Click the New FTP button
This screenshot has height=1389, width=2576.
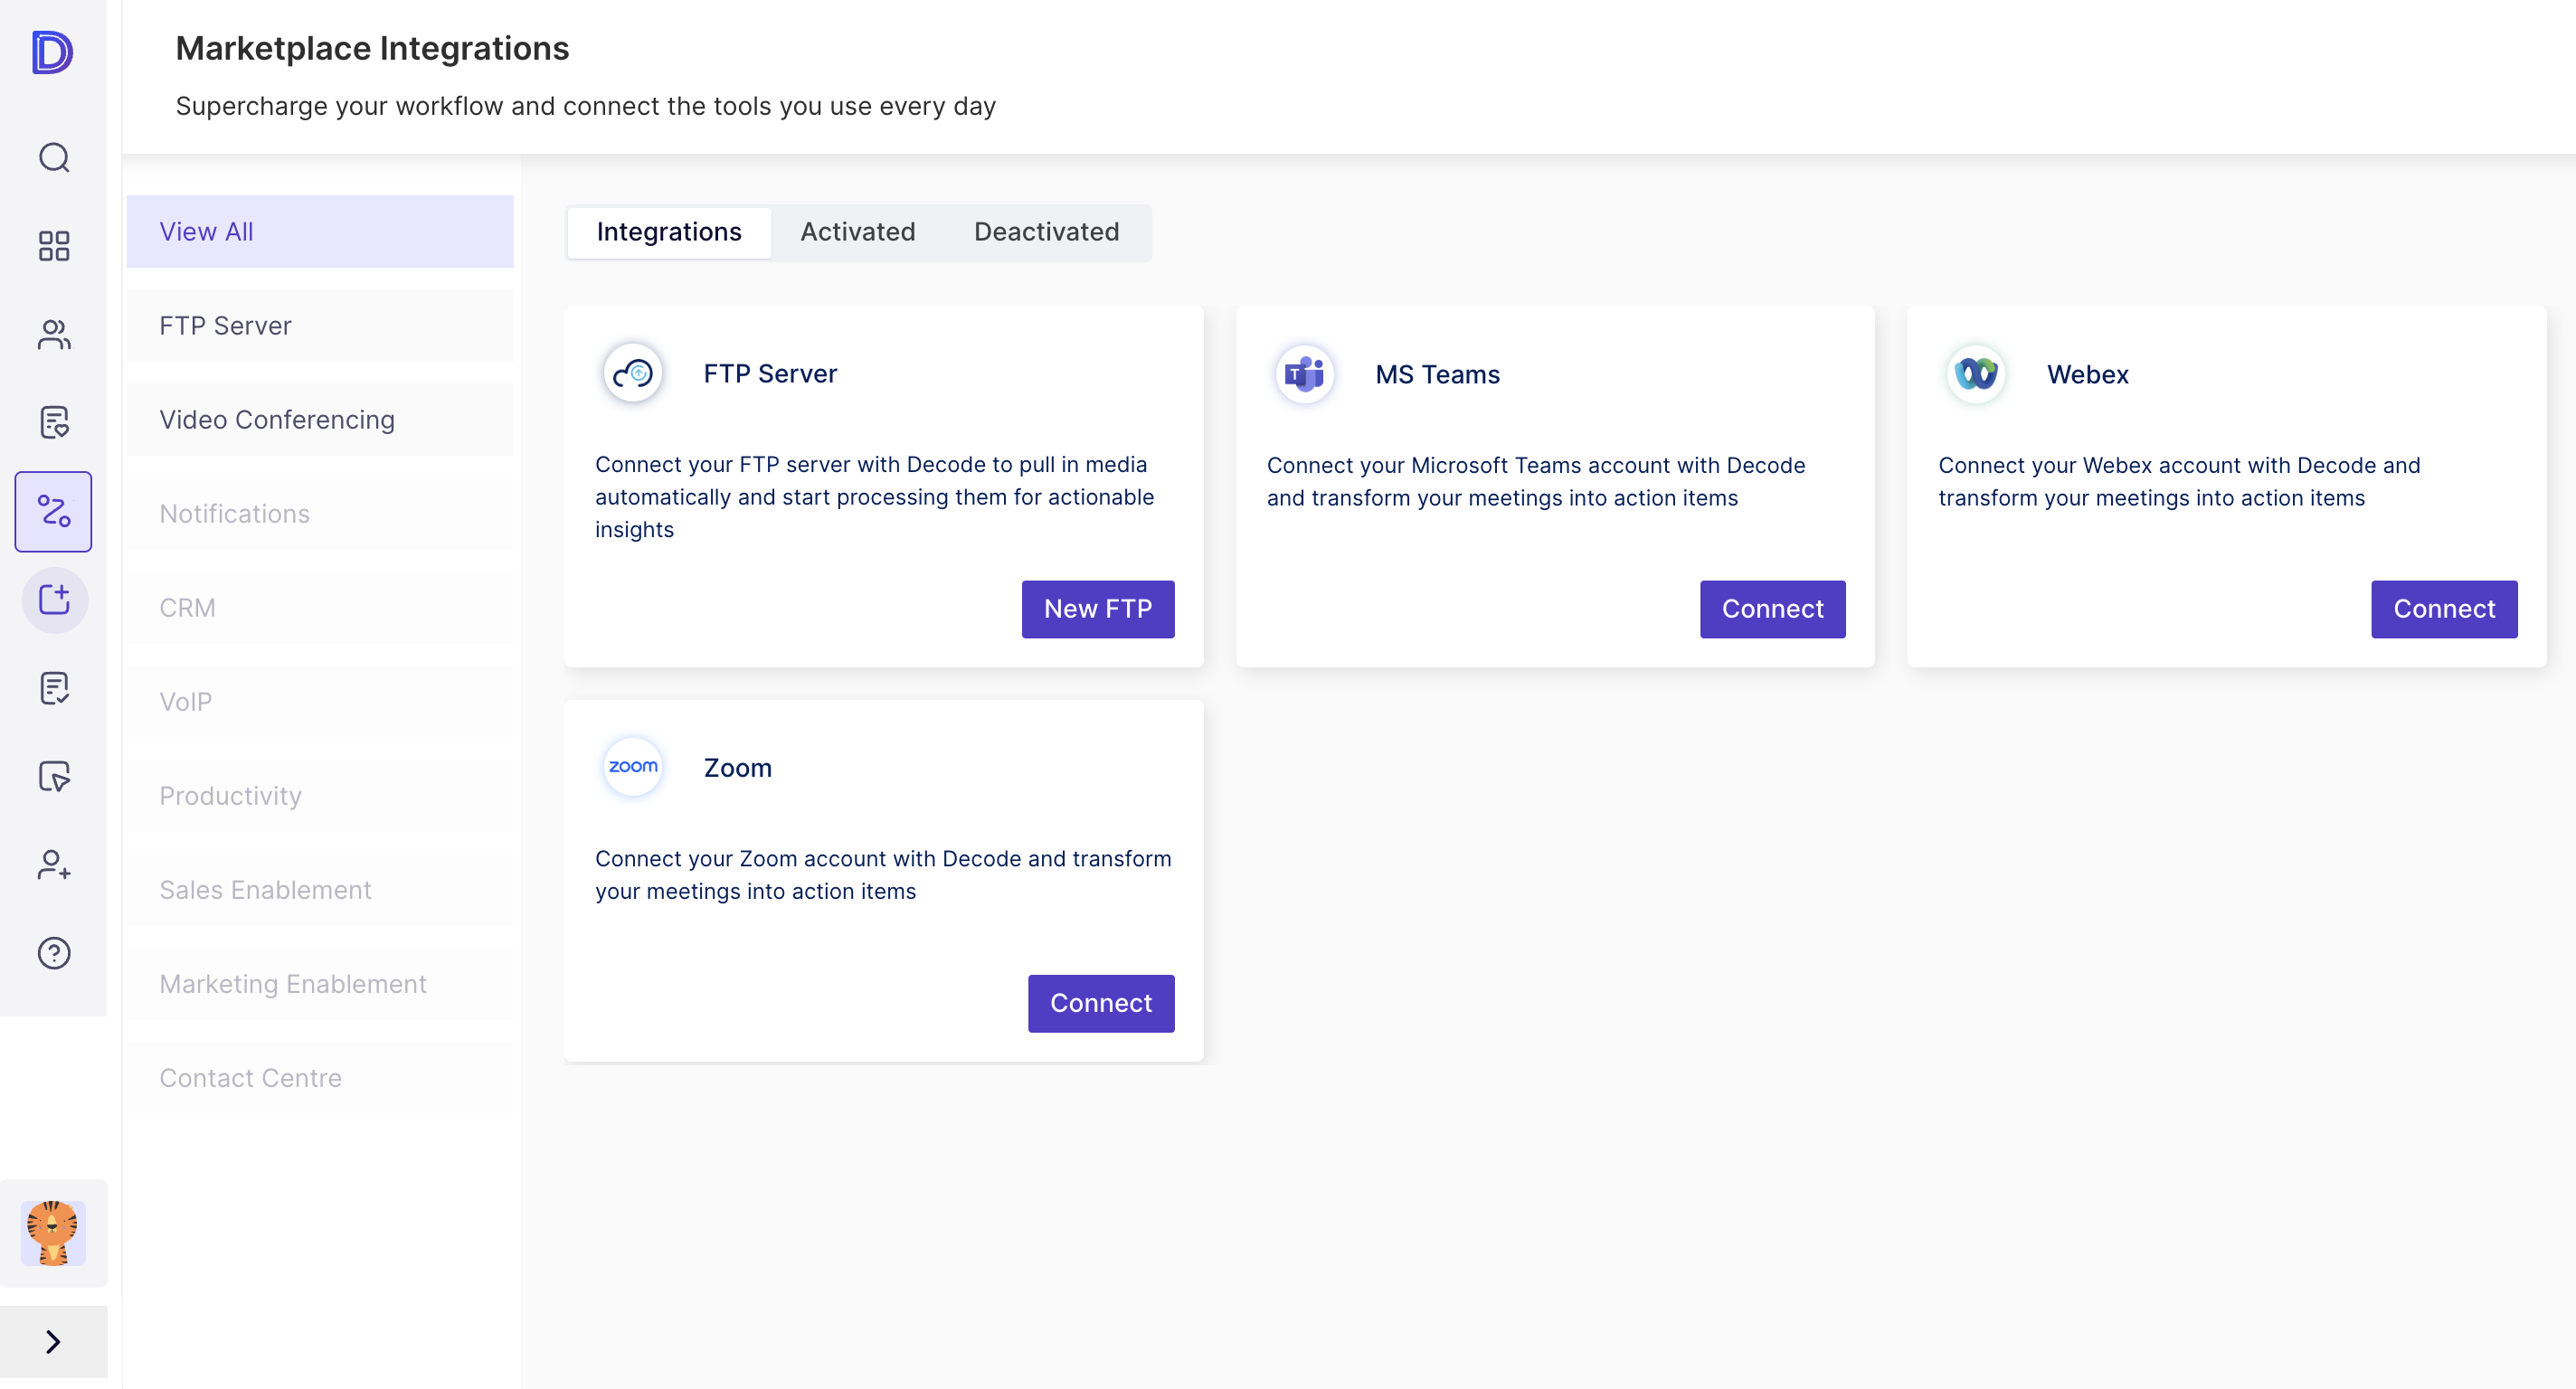coord(1098,609)
